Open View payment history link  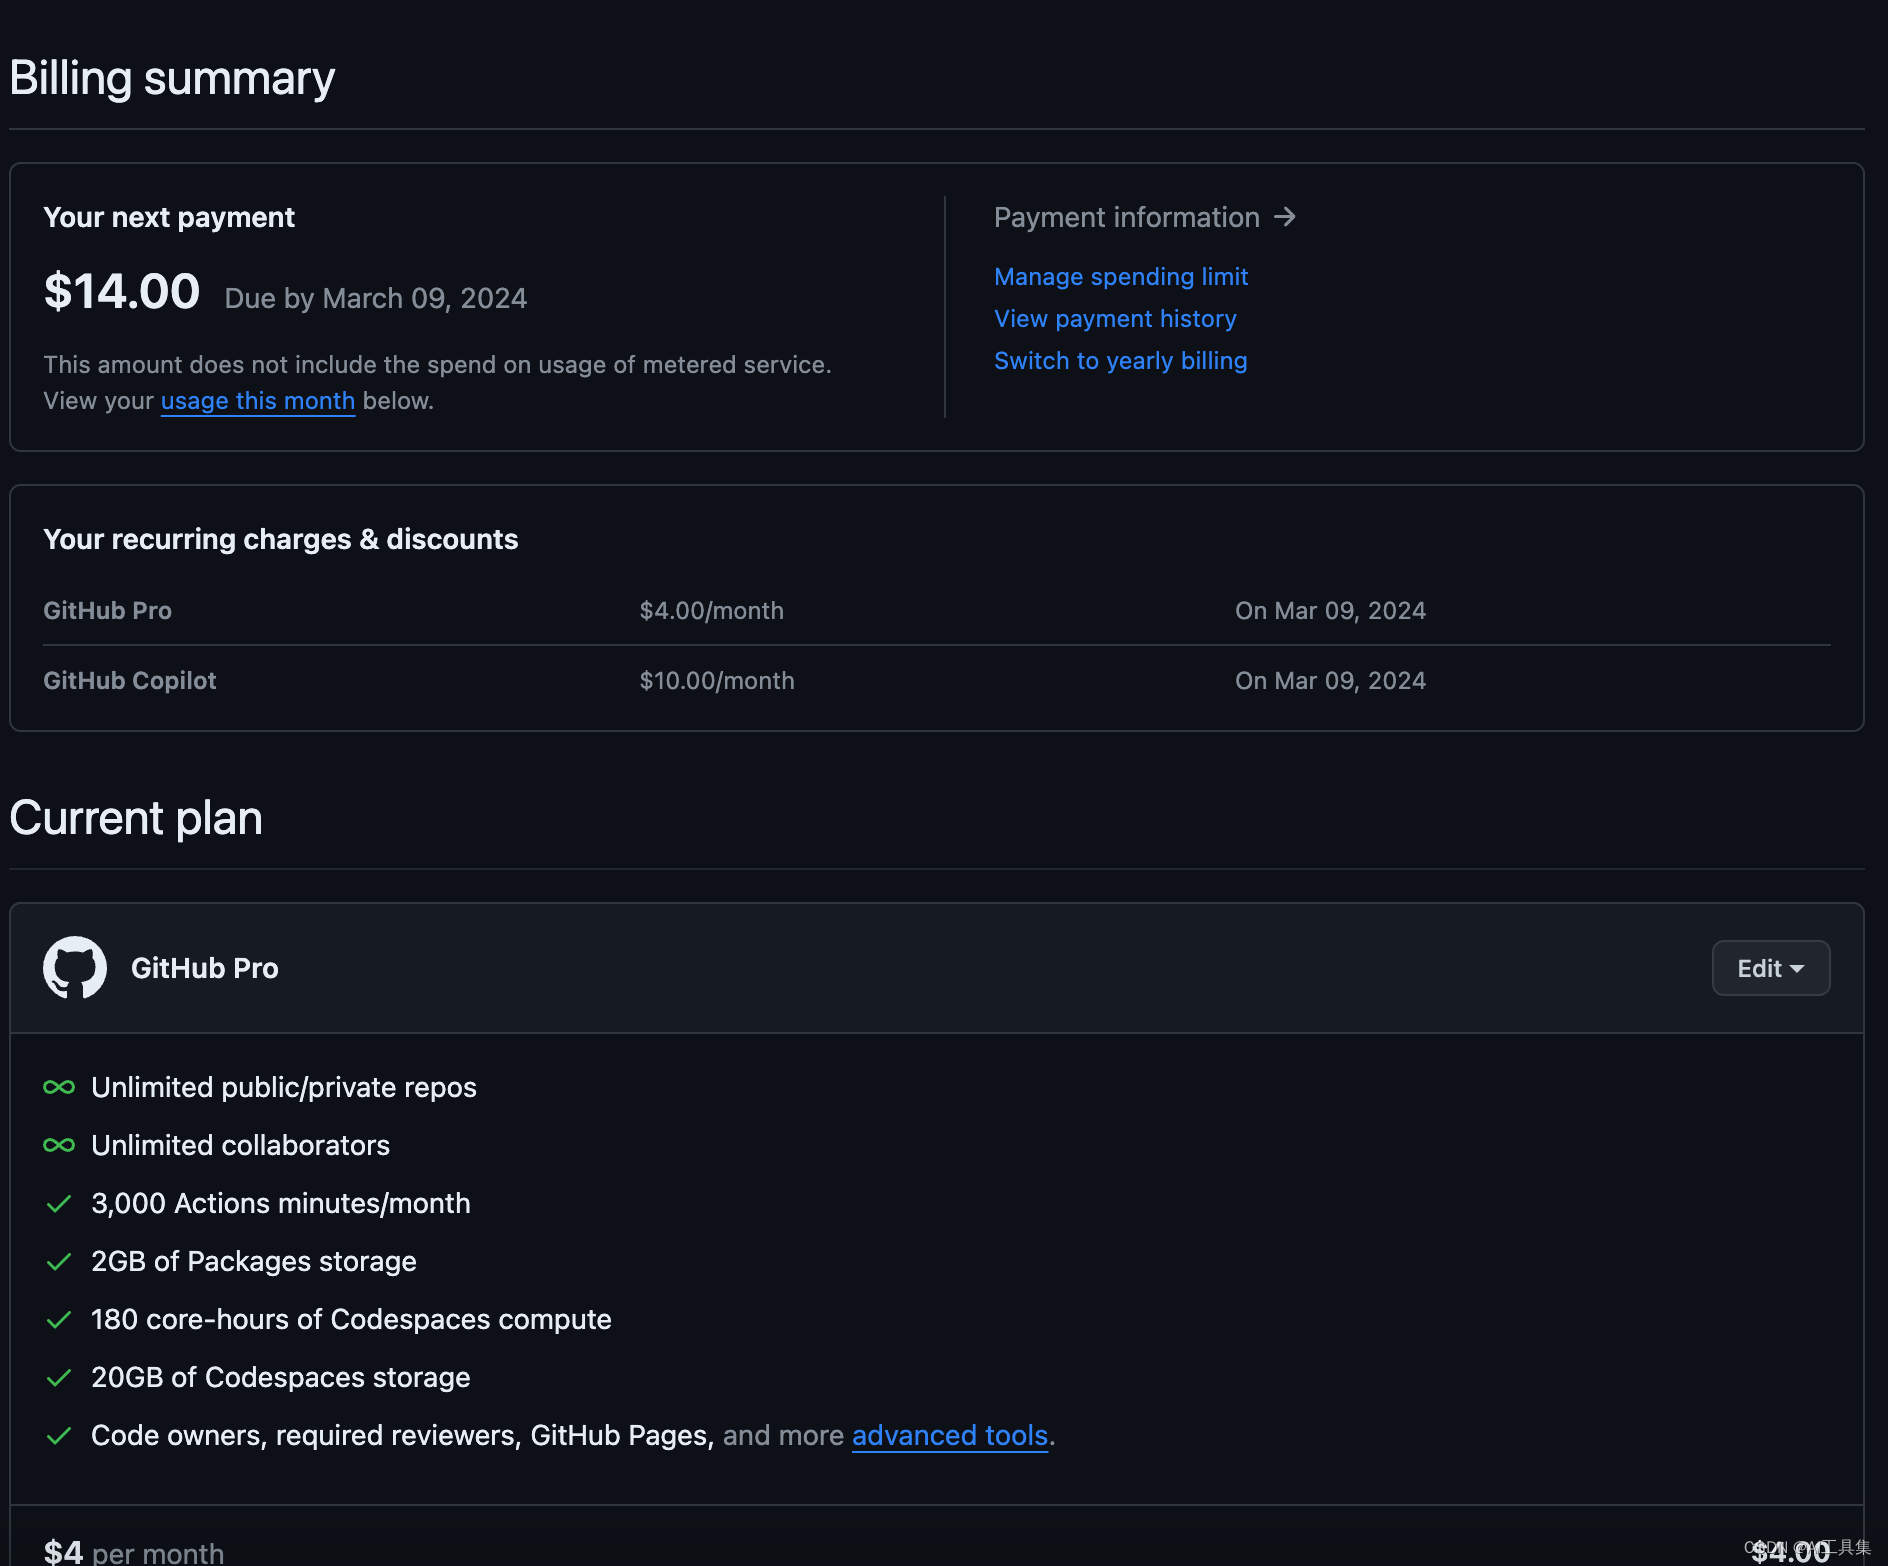tap(1115, 318)
